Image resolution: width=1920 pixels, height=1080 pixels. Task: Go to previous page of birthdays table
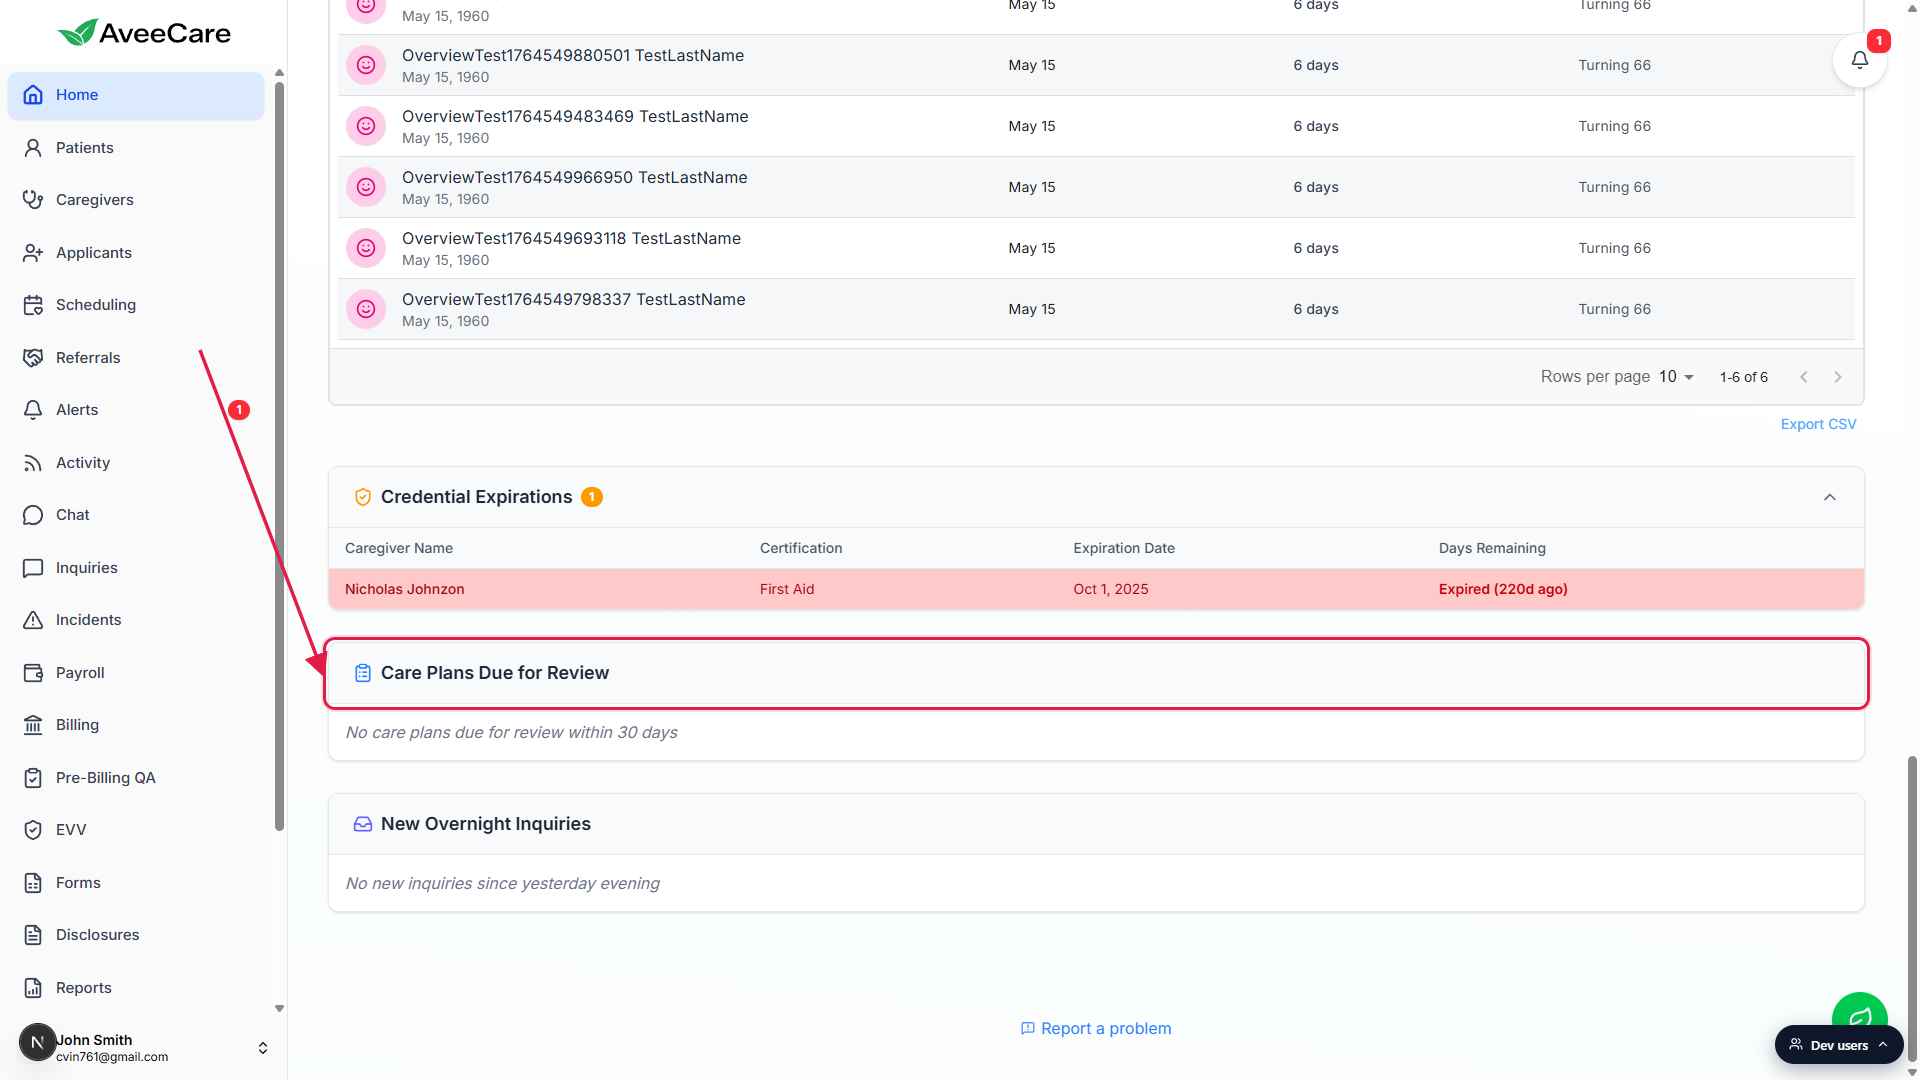click(x=1804, y=377)
